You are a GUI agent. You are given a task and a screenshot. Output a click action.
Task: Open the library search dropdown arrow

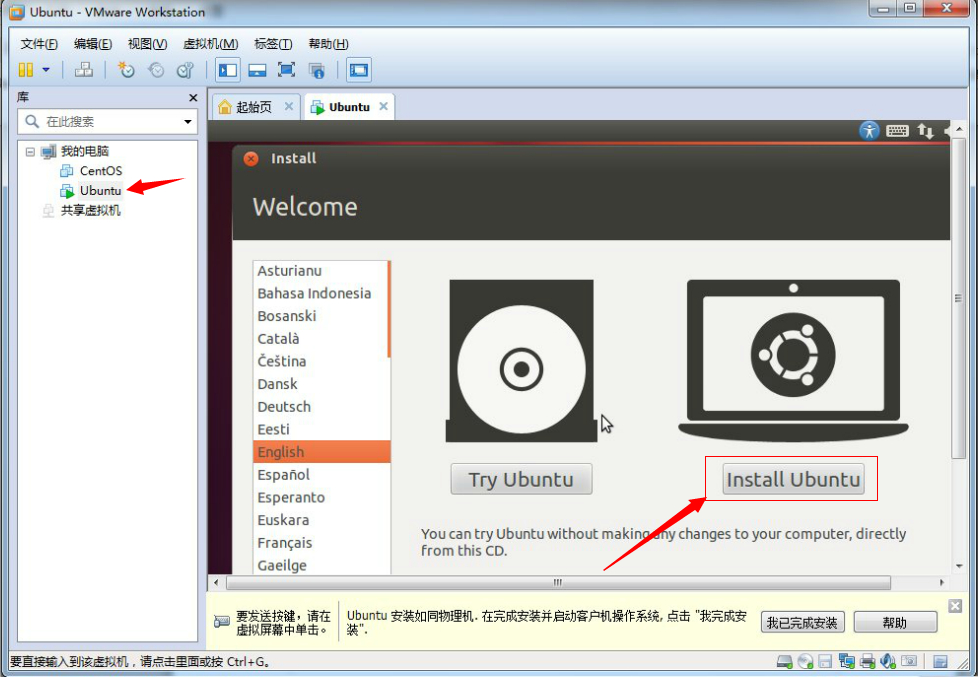click(x=188, y=122)
